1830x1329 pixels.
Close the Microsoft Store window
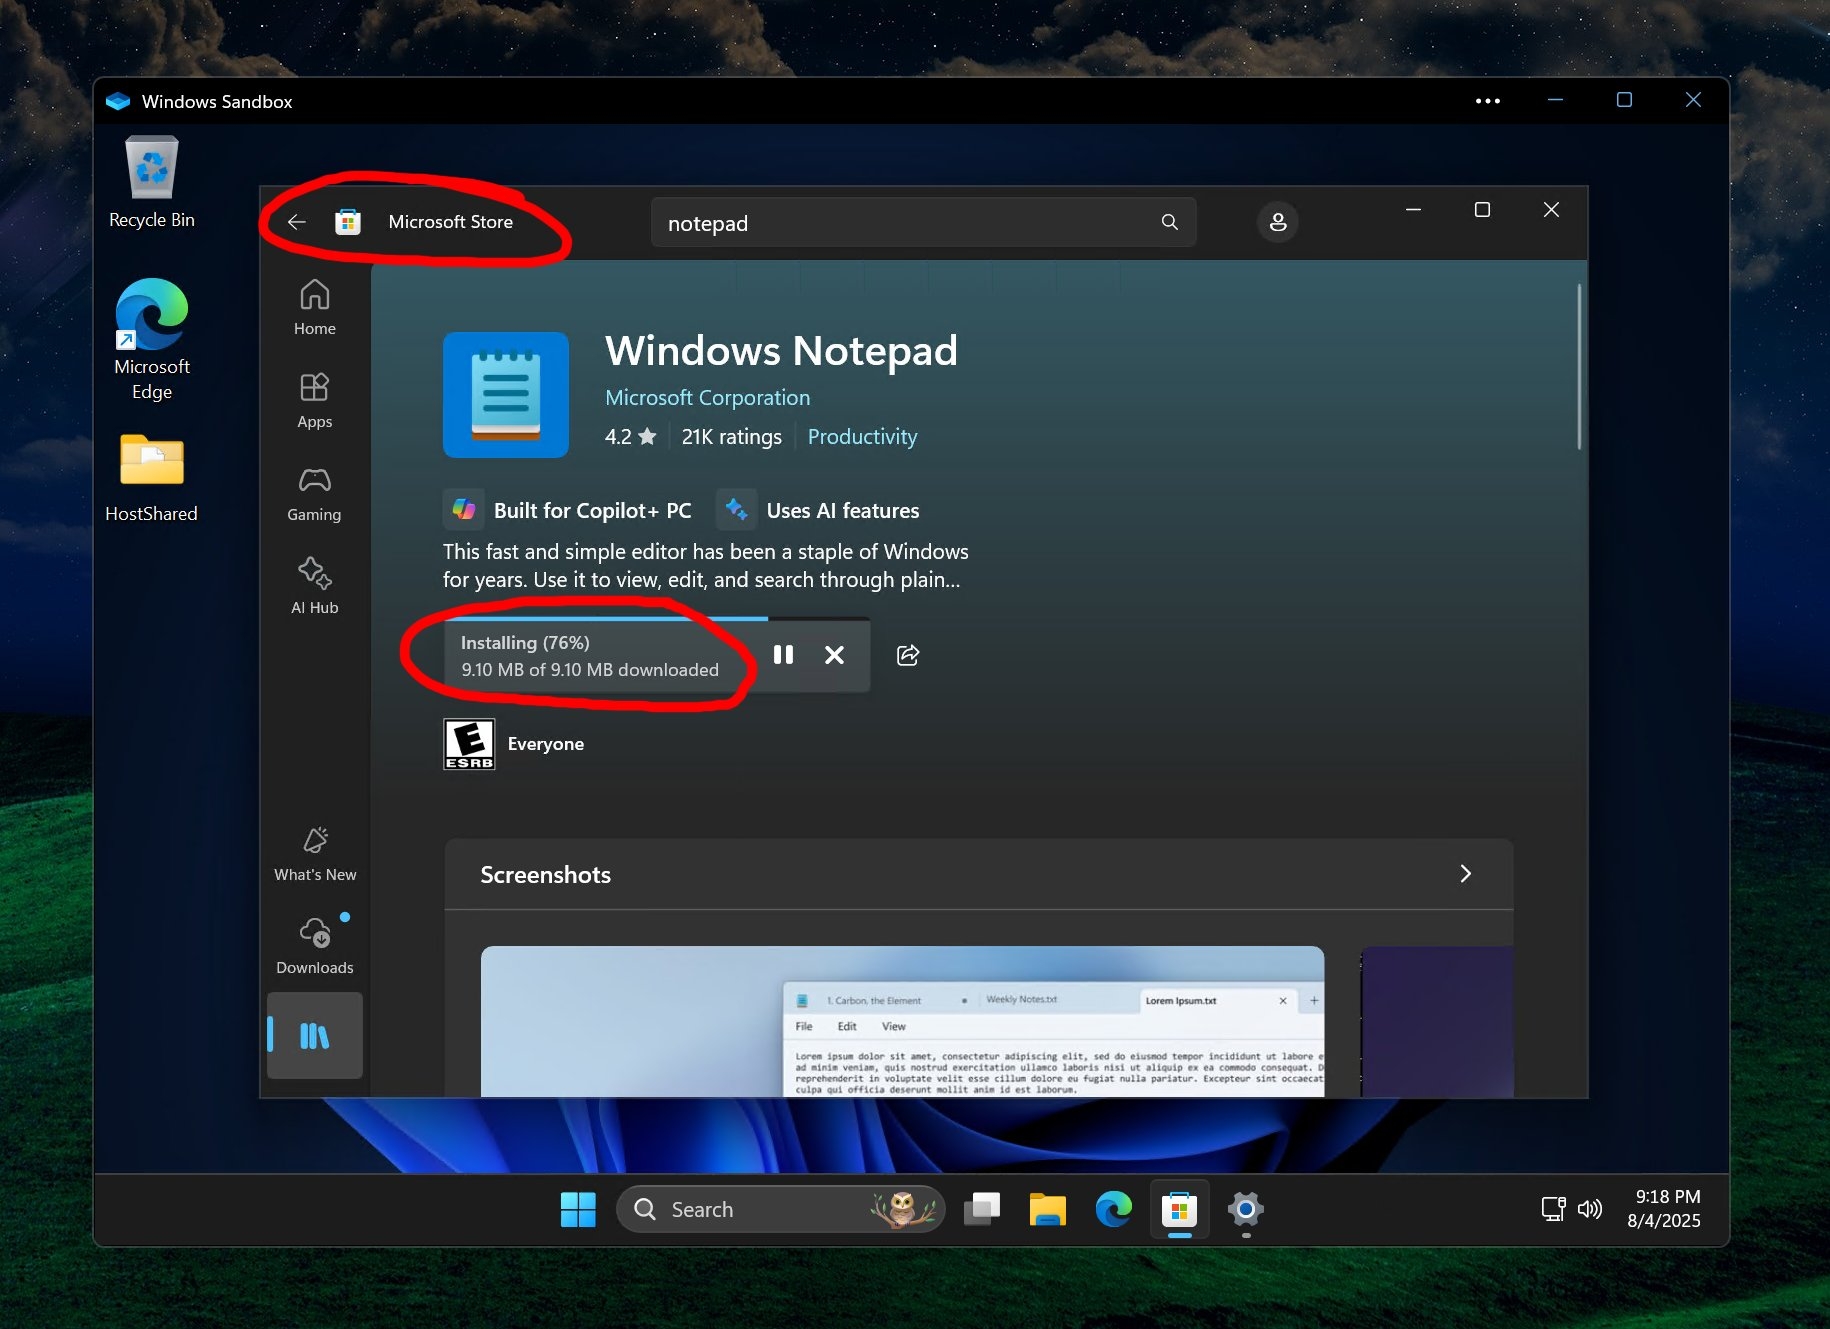point(1551,209)
